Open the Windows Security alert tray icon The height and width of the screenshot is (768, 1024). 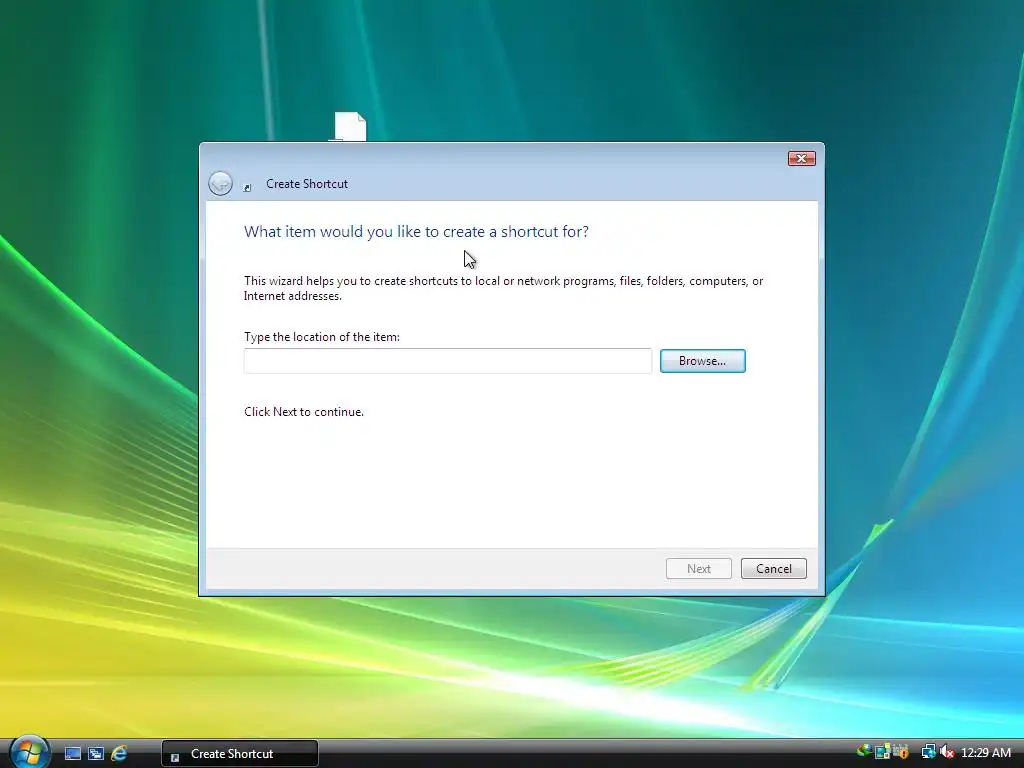(901, 752)
